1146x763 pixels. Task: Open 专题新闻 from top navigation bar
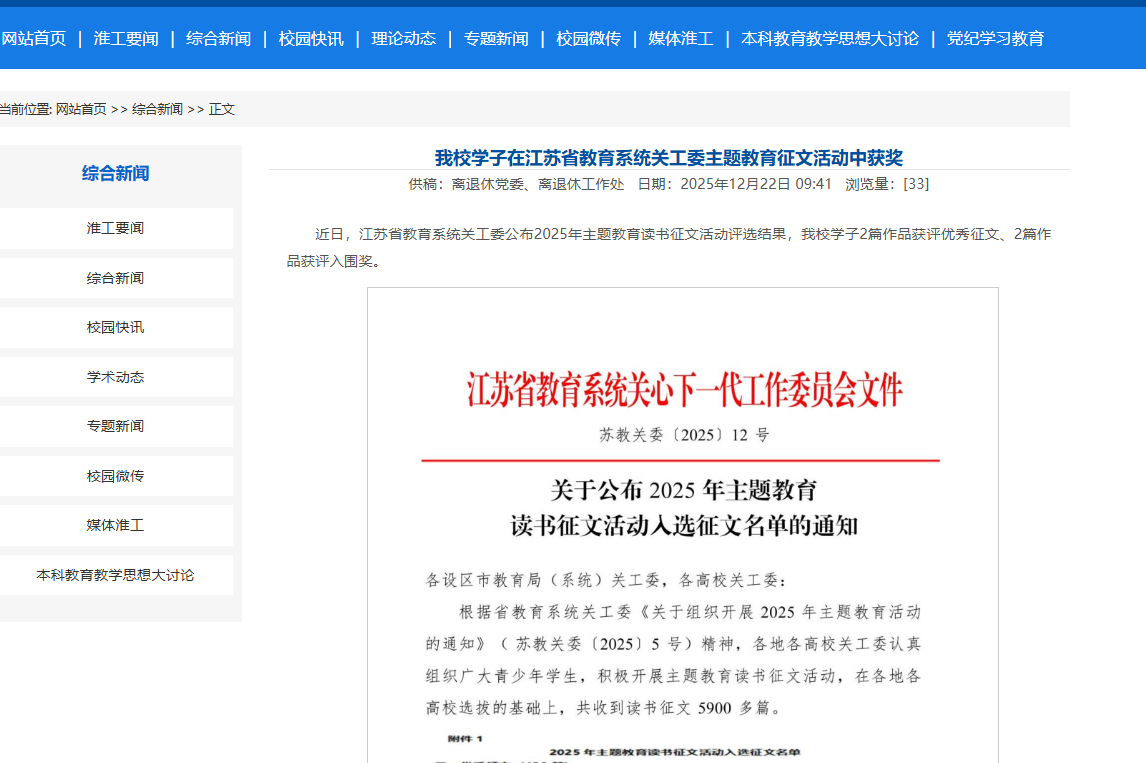tap(496, 39)
